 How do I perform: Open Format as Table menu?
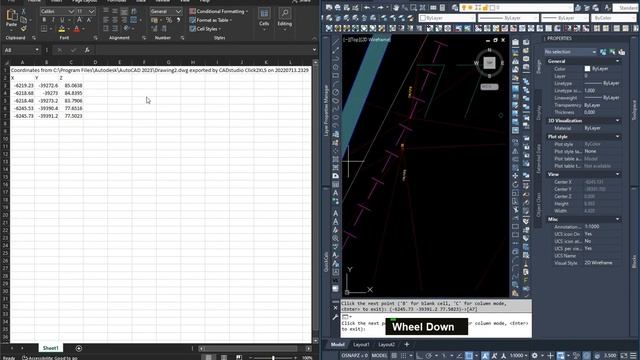[211, 20]
